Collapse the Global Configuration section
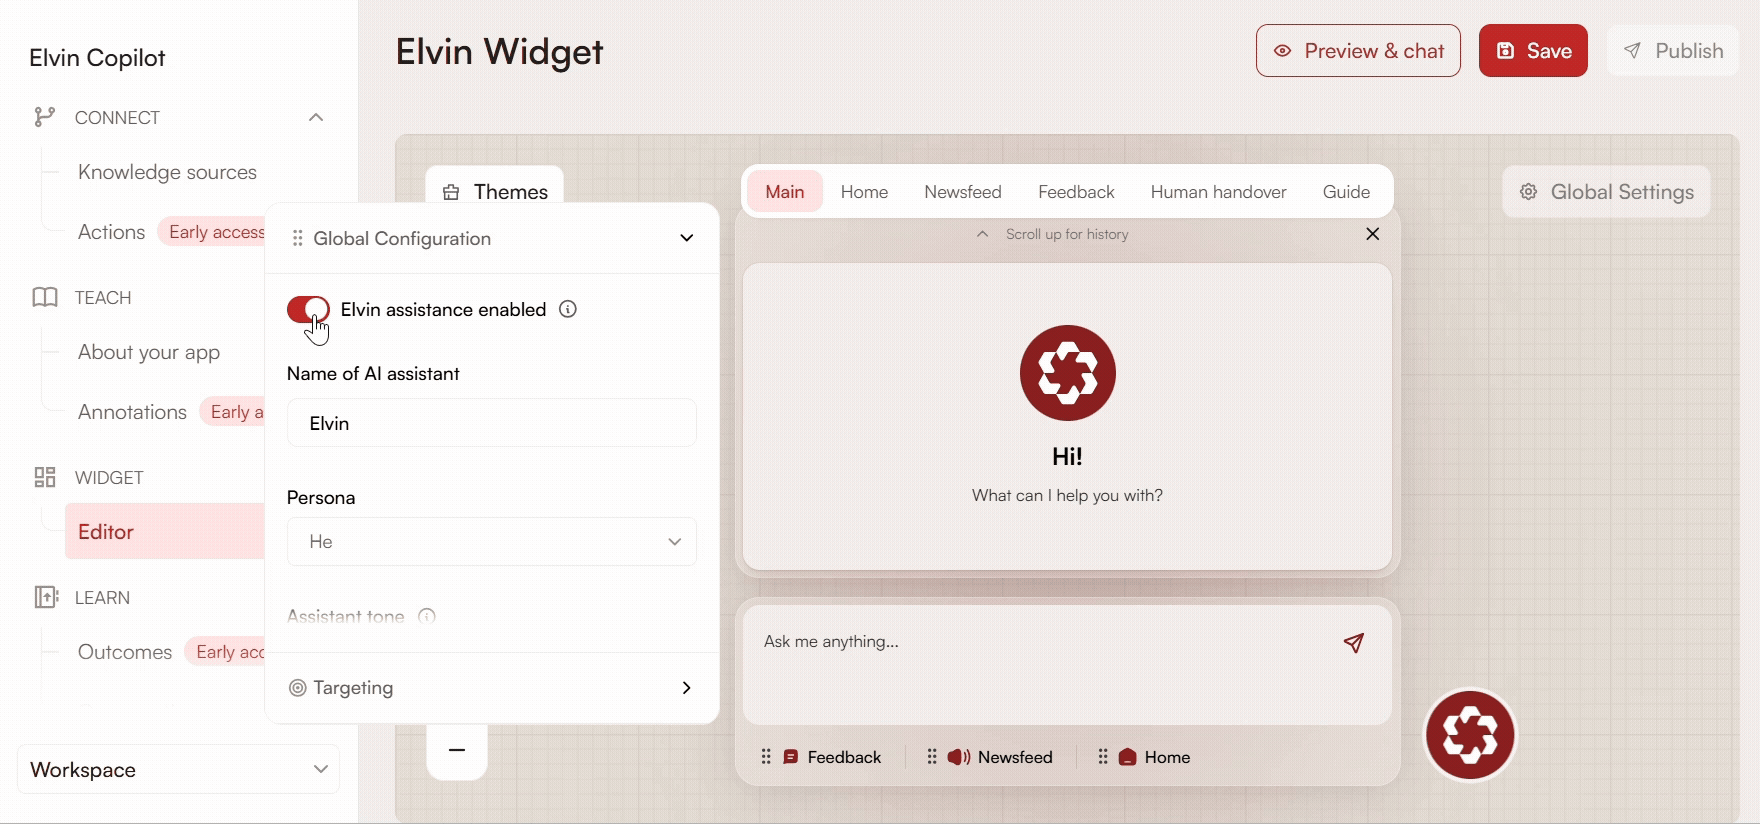Screen dimensions: 1760x824 coord(686,238)
